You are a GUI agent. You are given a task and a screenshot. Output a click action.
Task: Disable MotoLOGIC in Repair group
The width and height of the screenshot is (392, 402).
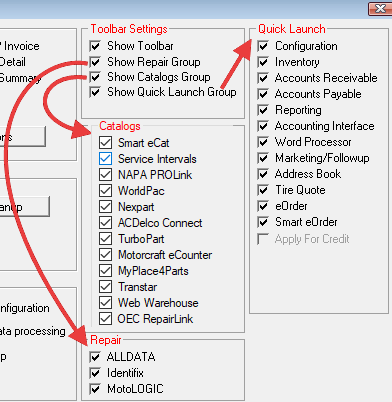click(x=95, y=389)
